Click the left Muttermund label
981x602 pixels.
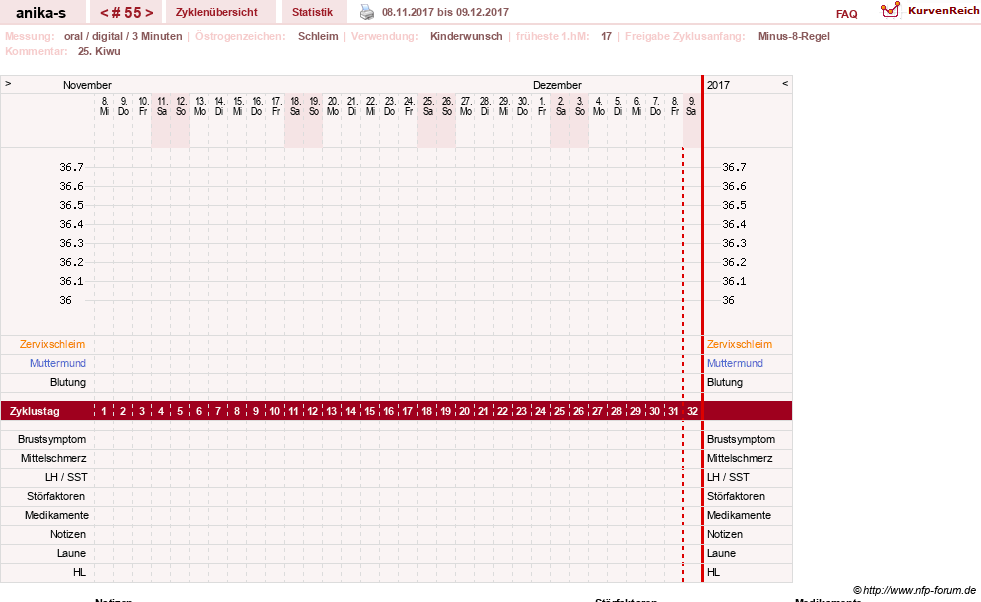coord(58,363)
